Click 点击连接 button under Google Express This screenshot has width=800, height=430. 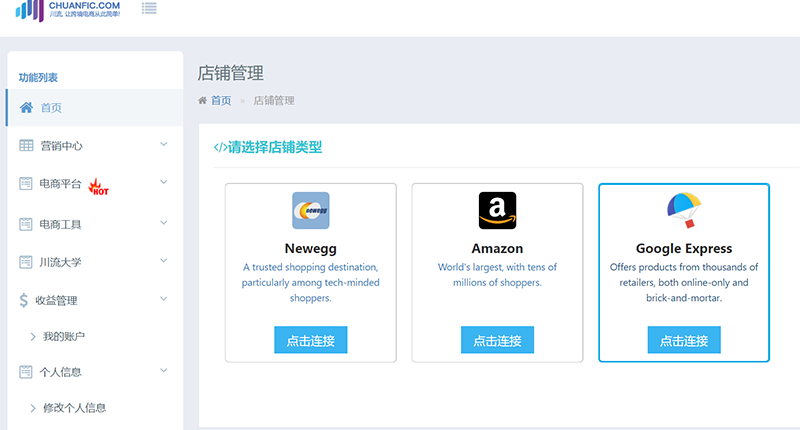tap(684, 340)
